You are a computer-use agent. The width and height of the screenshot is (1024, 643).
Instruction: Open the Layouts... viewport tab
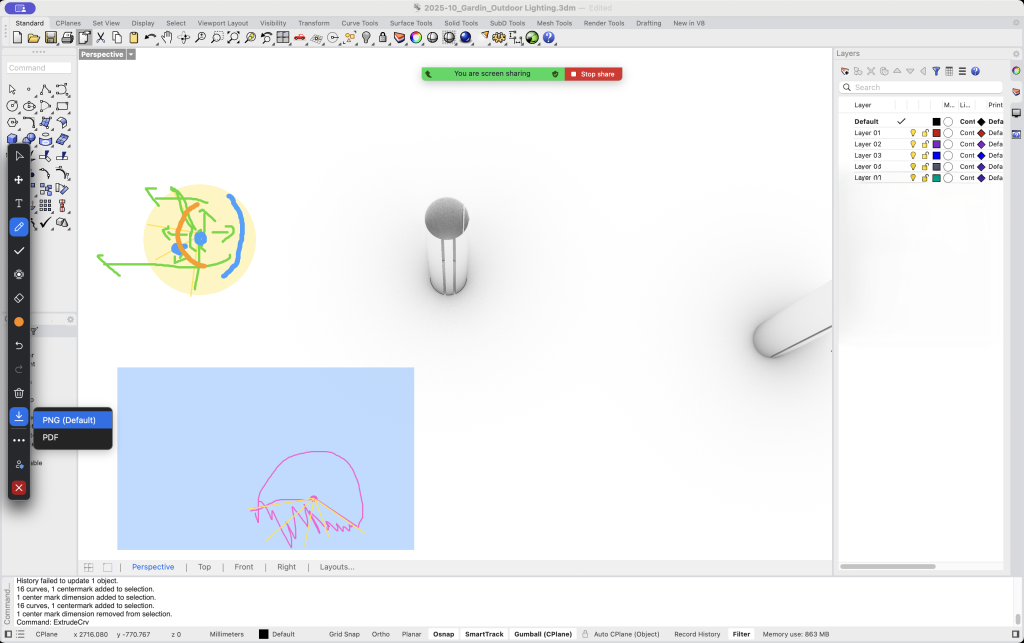[x=337, y=567]
